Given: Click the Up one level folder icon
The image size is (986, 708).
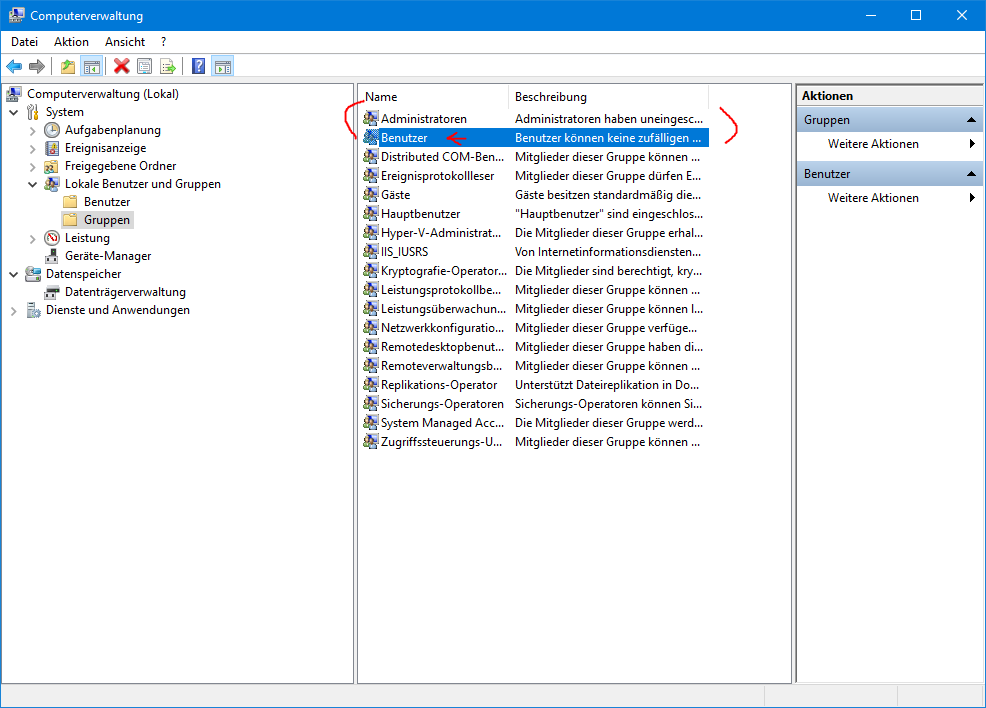Looking at the screenshot, I should pyautogui.click(x=68, y=66).
